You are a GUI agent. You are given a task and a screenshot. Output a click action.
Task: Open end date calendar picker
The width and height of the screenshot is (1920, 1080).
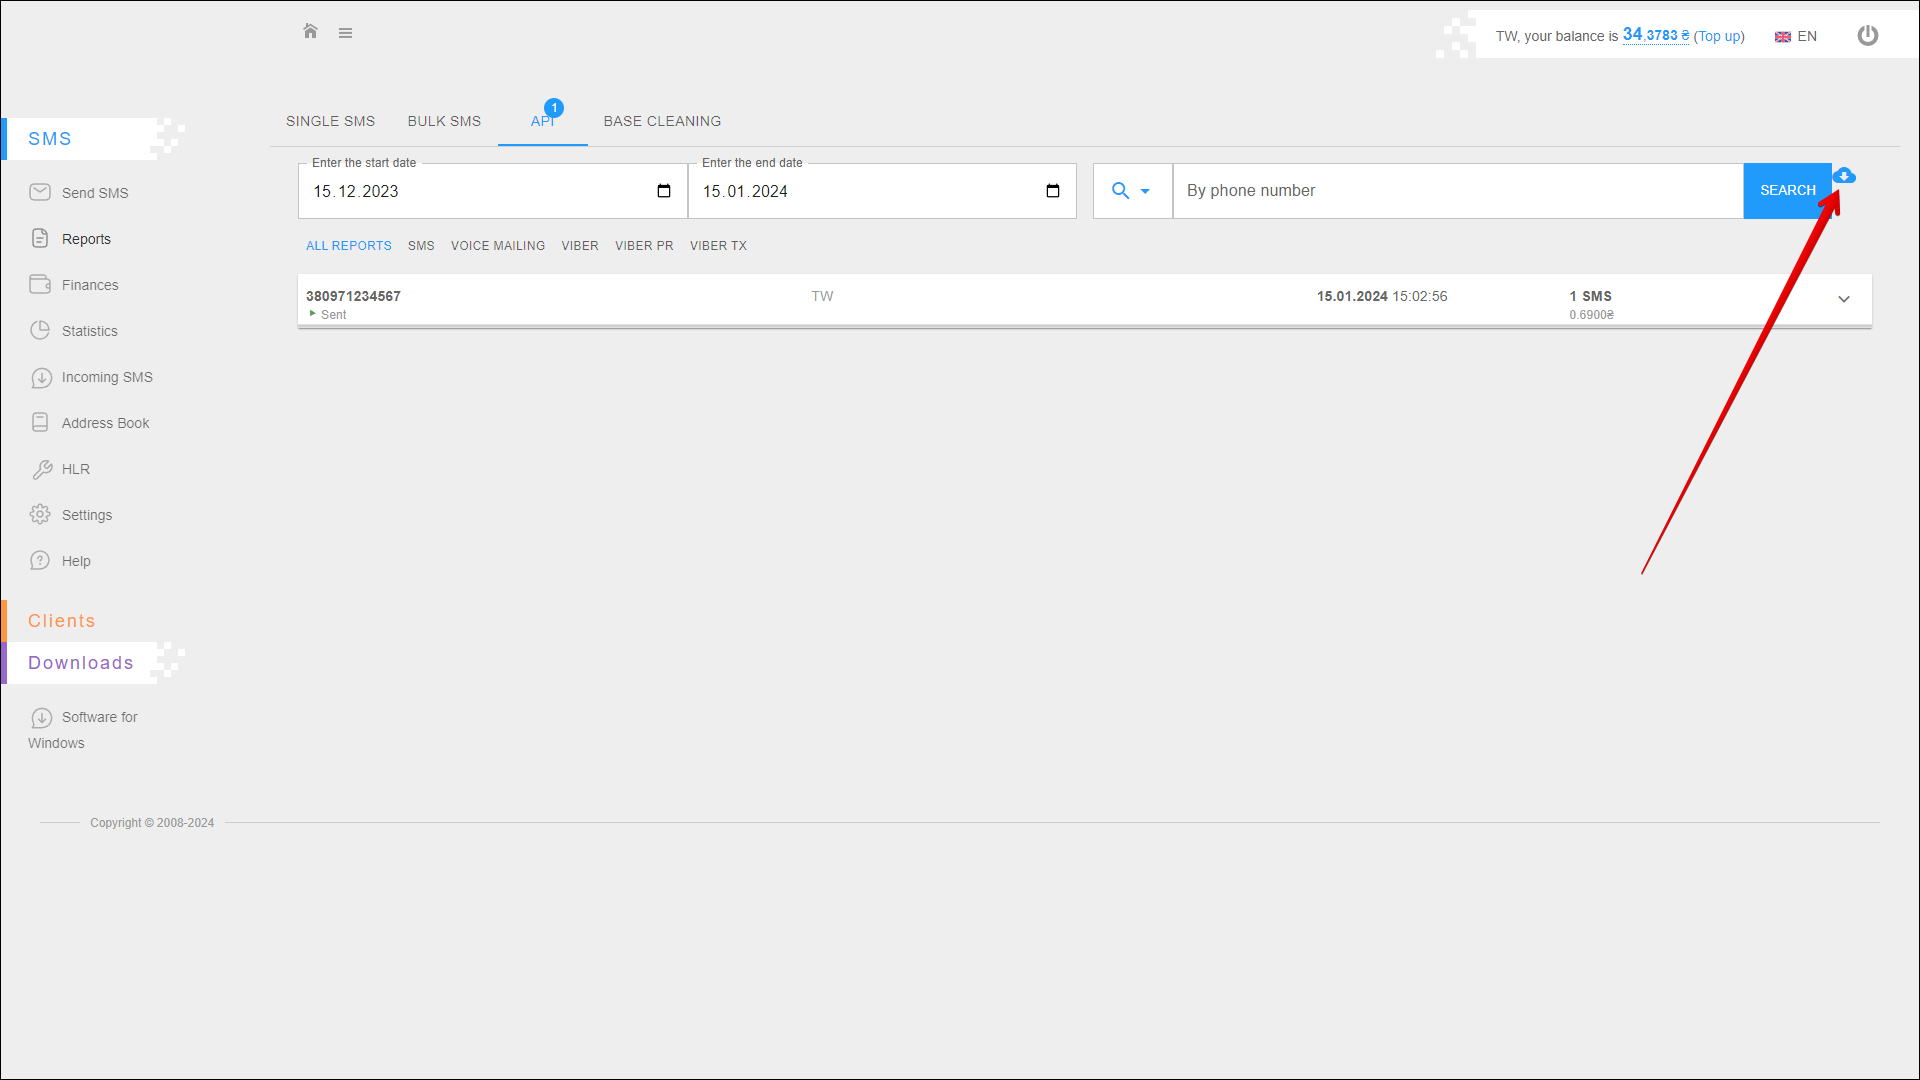pyautogui.click(x=1053, y=191)
